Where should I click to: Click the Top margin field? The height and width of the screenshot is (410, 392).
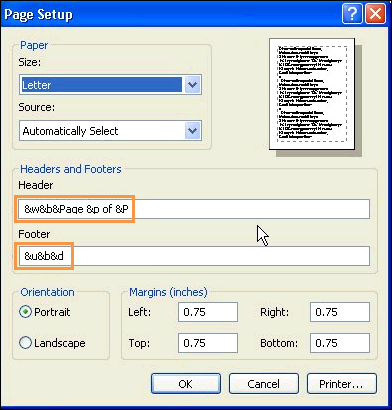coord(208,343)
